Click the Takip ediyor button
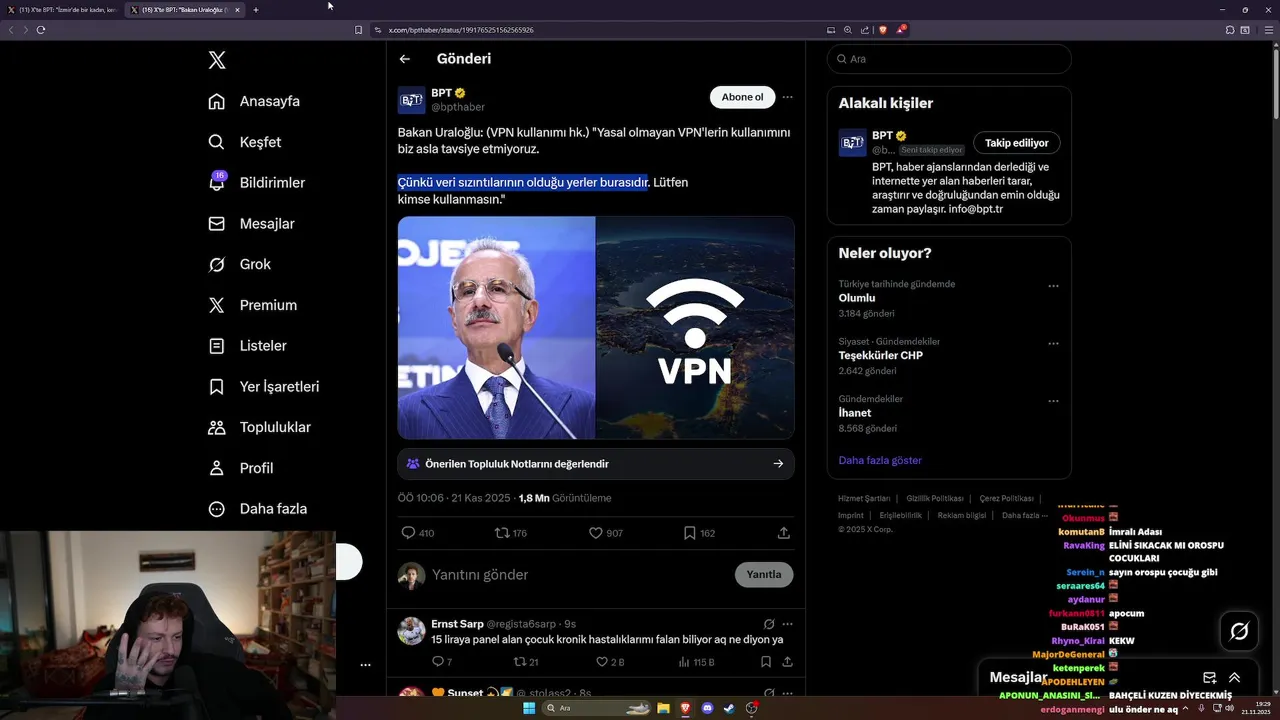Screen dimensions: 1280x720 1017,143
